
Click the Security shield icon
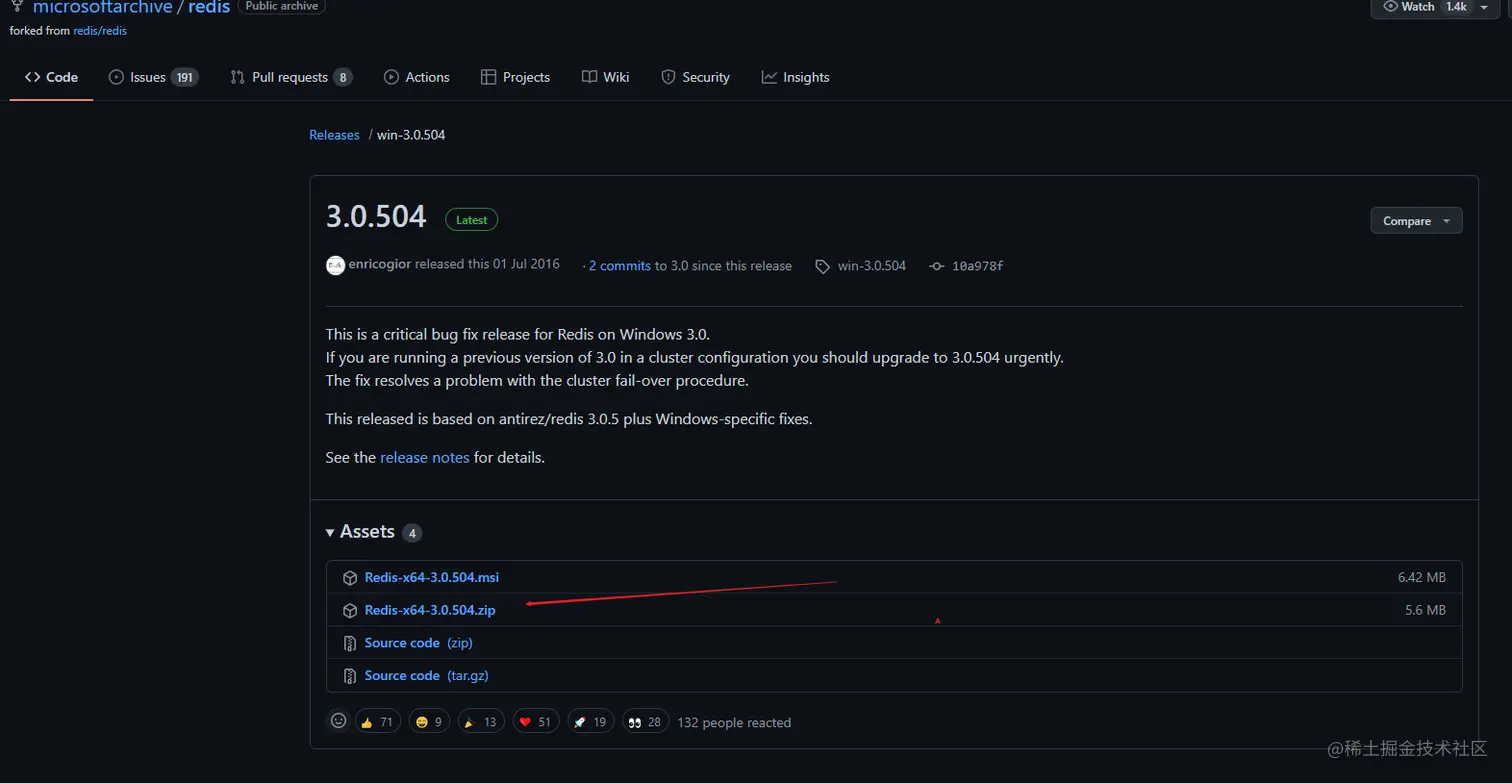pyautogui.click(x=668, y=77)
